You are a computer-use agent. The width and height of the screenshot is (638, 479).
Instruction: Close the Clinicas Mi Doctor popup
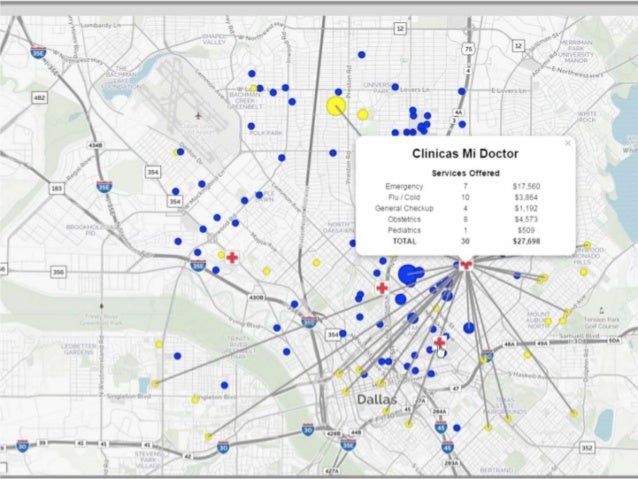[568, 143]
